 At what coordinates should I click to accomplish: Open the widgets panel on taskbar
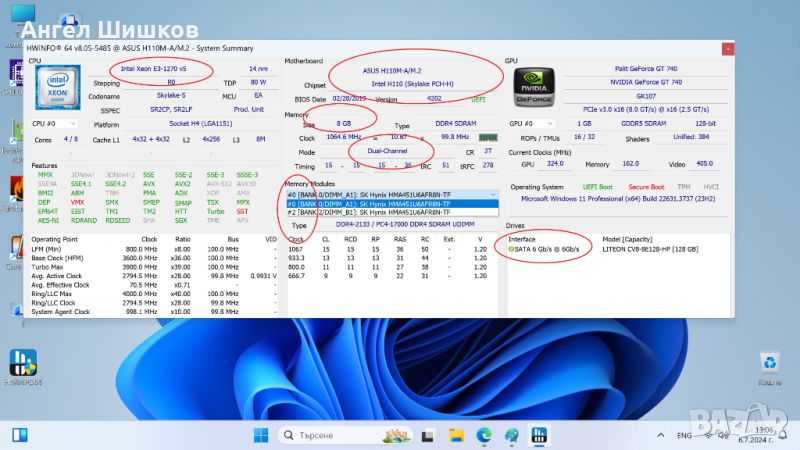pos(20,435)
